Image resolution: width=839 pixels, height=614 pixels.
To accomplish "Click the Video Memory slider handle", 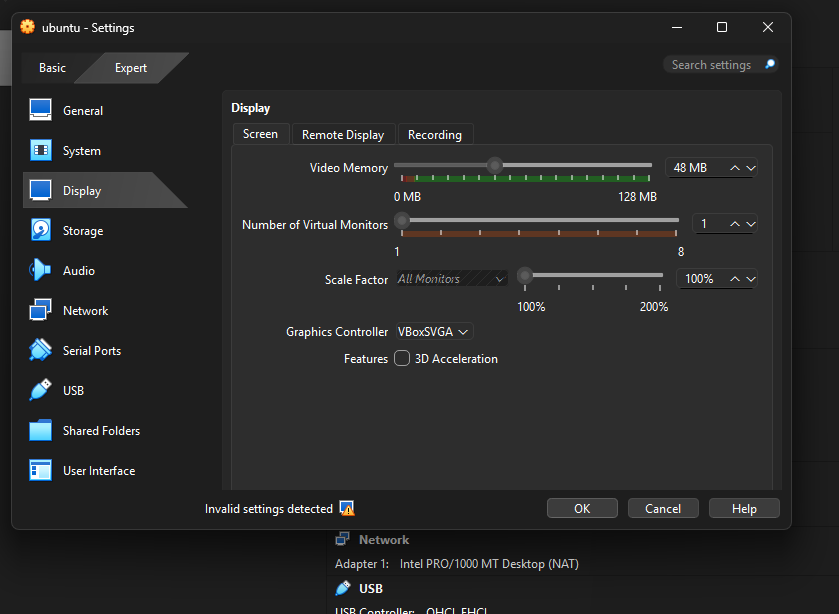I will coord(495,165).
